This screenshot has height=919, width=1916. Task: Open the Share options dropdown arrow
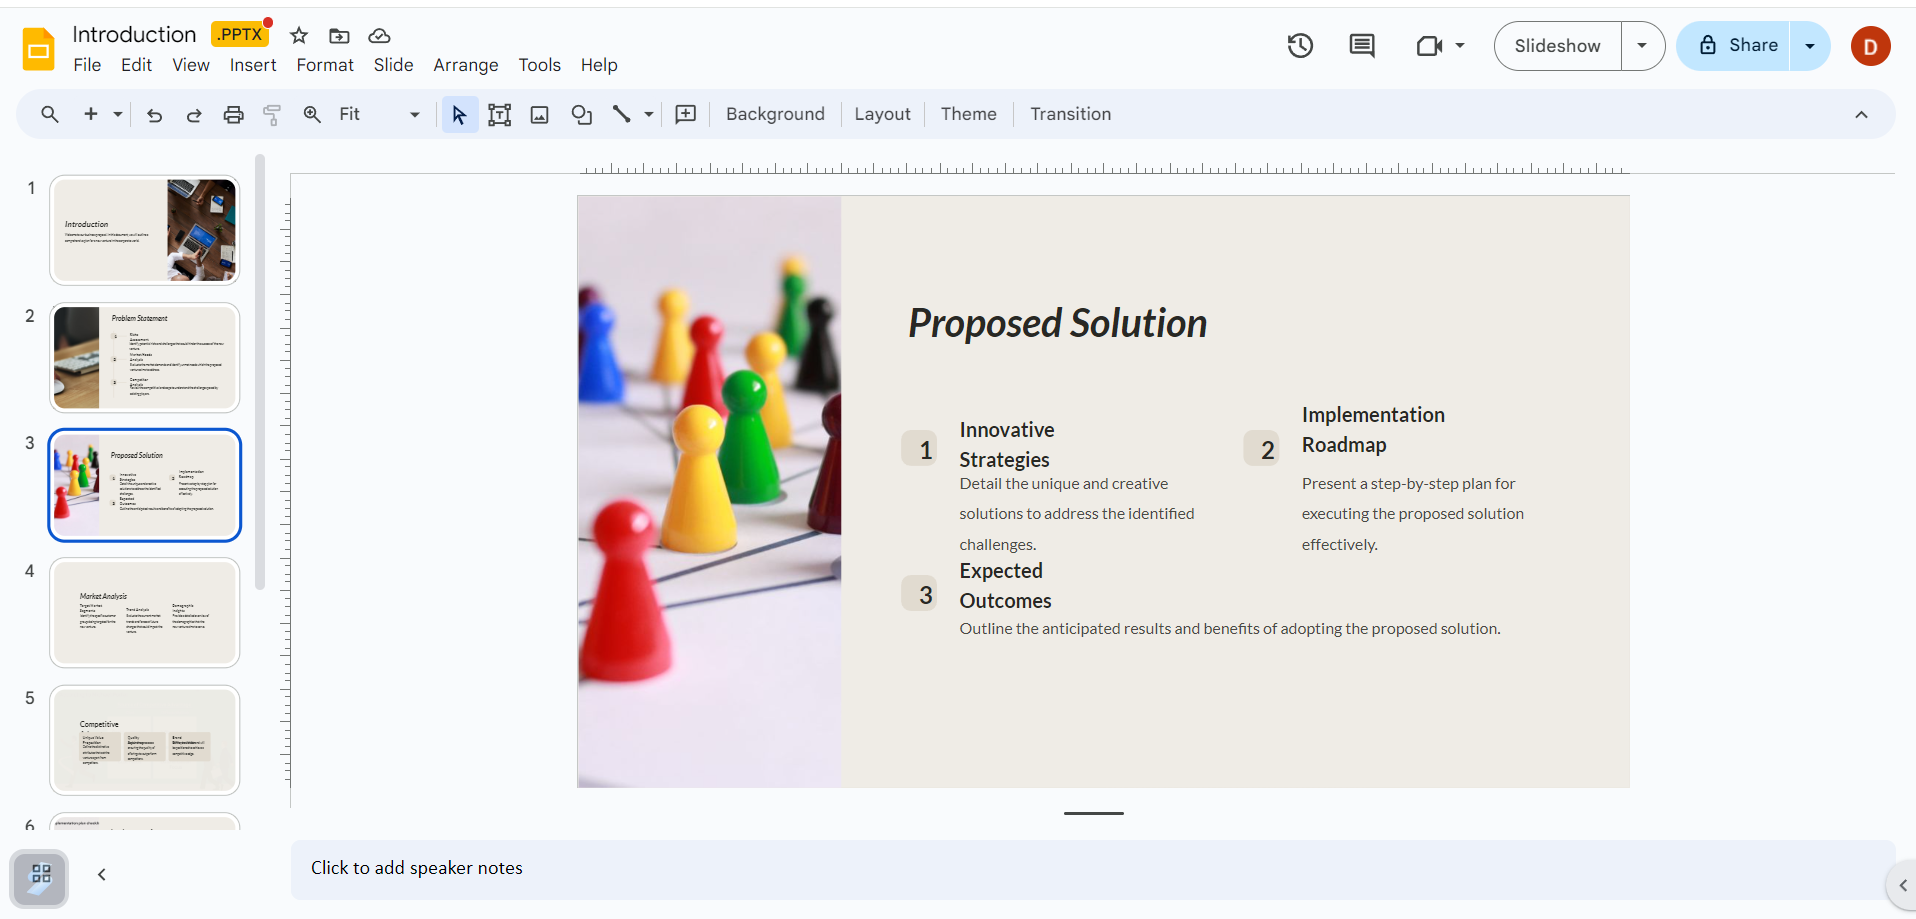click(x=1810, y=46)
